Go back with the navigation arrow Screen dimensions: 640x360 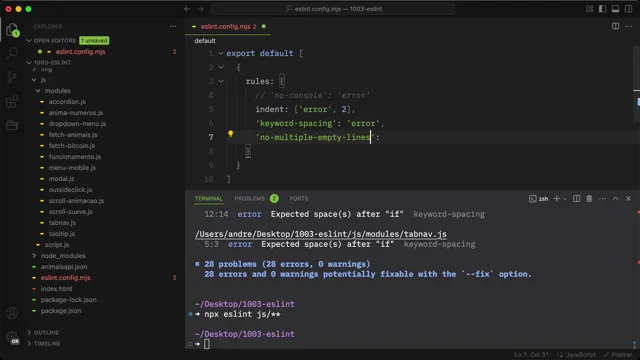coord(187,9)
